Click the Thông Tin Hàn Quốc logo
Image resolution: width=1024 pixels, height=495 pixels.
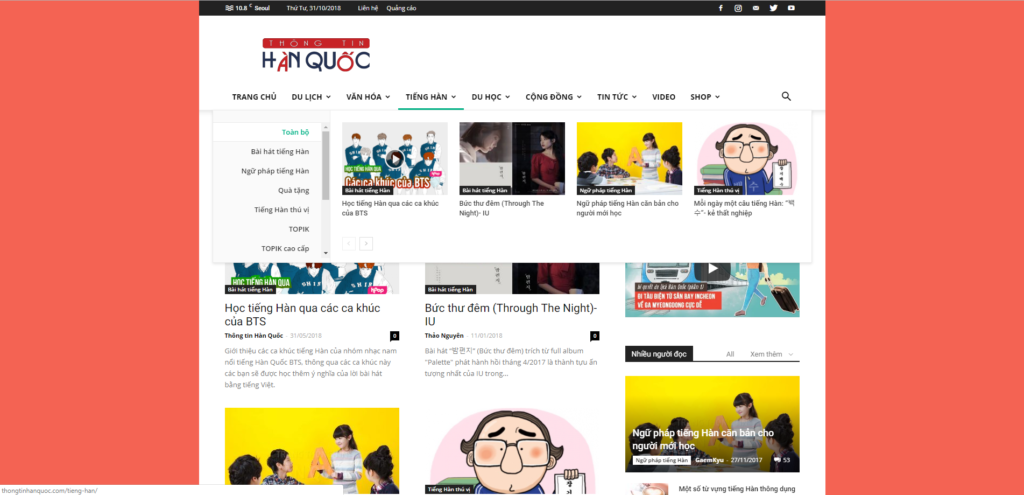315,55
